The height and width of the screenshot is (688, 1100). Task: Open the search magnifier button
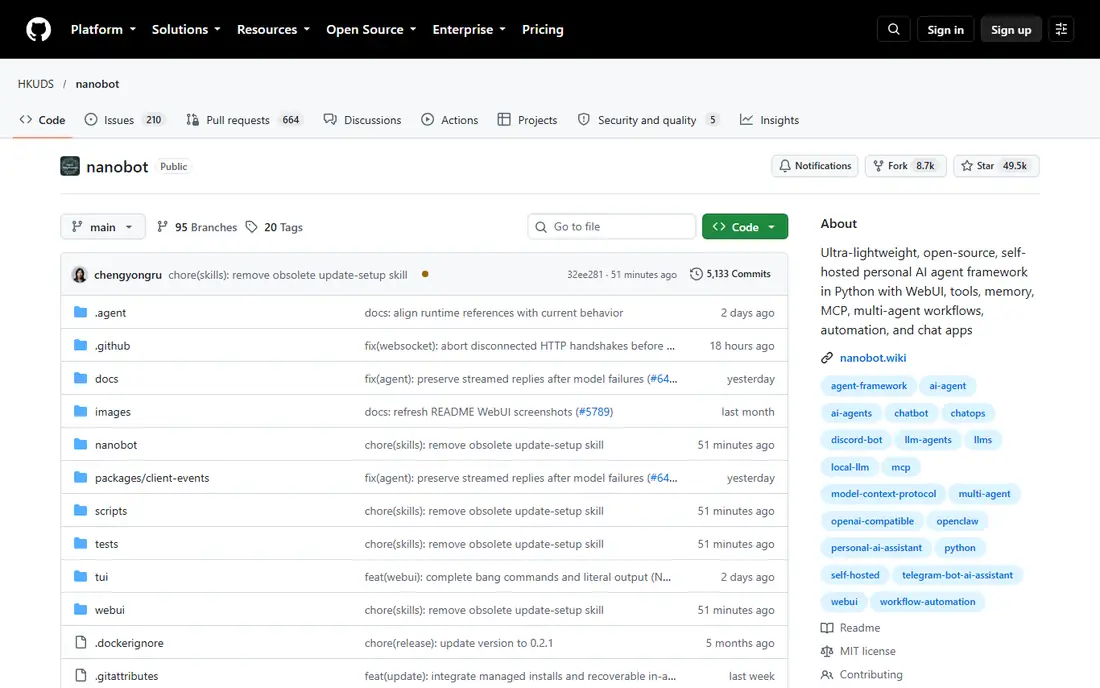[x=894, y=29]
